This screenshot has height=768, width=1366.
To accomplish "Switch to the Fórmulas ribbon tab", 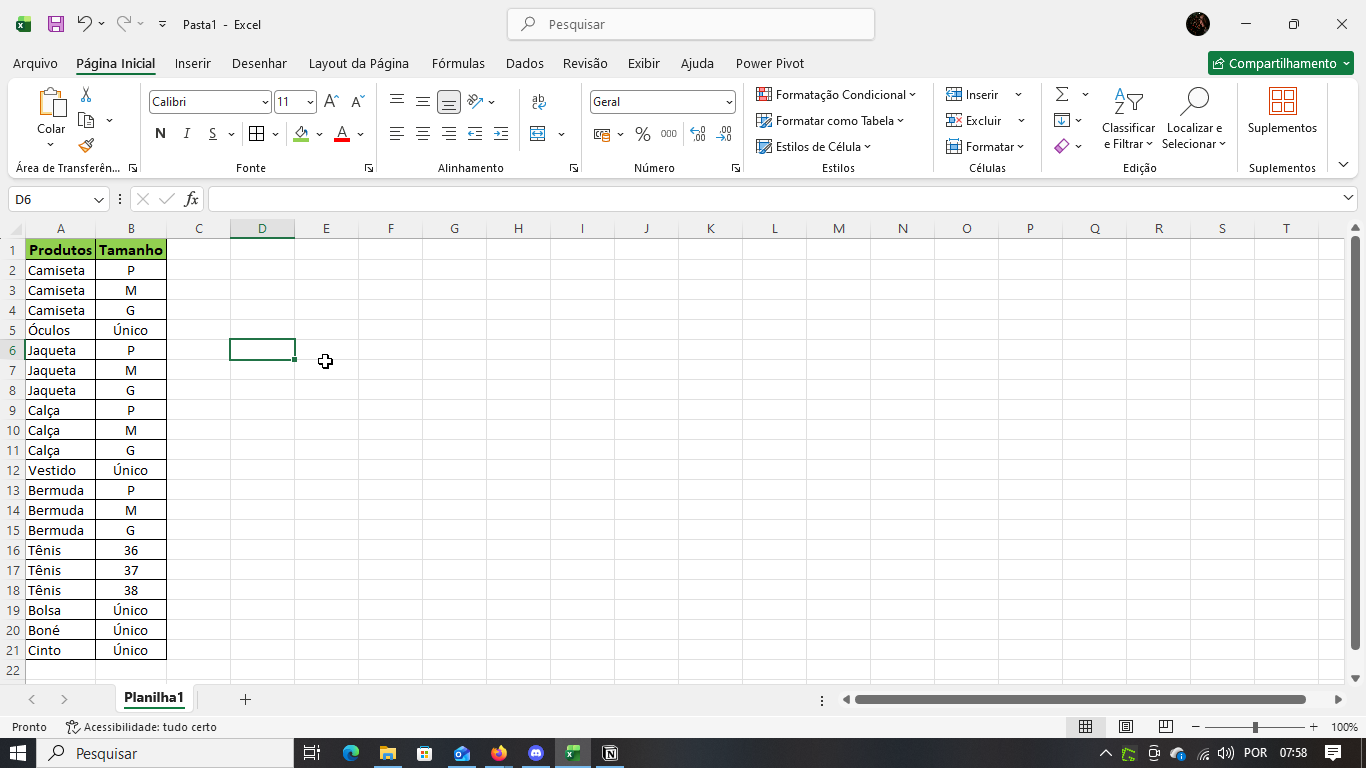I will (x=458, y=63).
